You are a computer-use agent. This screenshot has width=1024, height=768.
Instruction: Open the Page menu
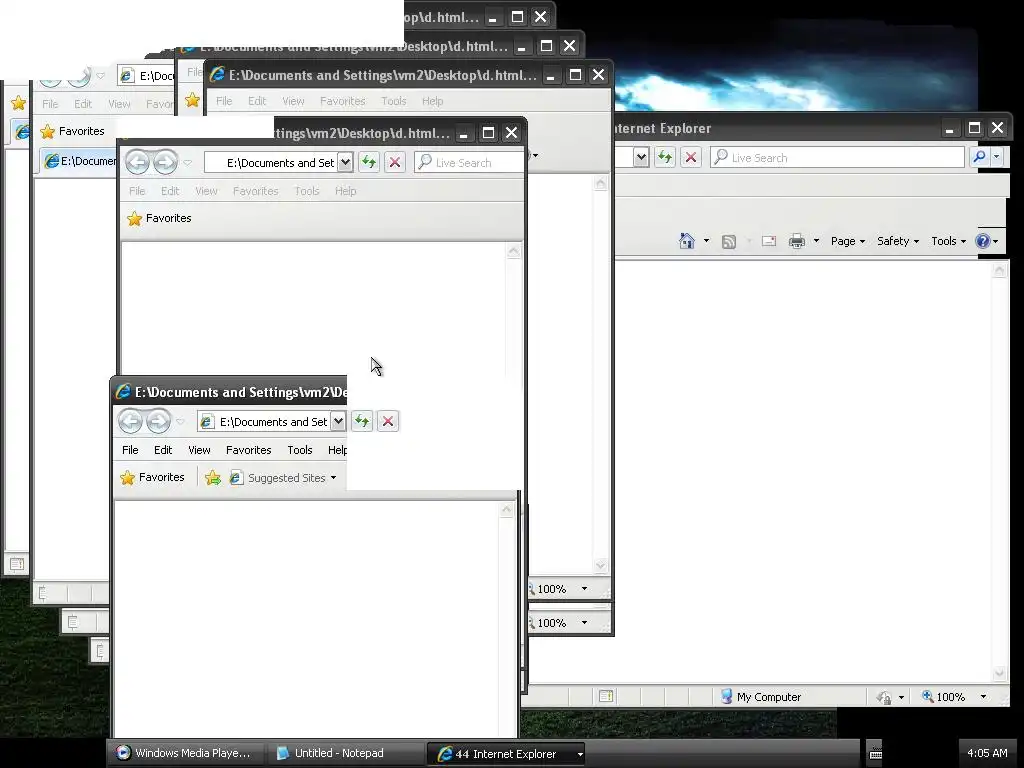[x=848, y=241]
